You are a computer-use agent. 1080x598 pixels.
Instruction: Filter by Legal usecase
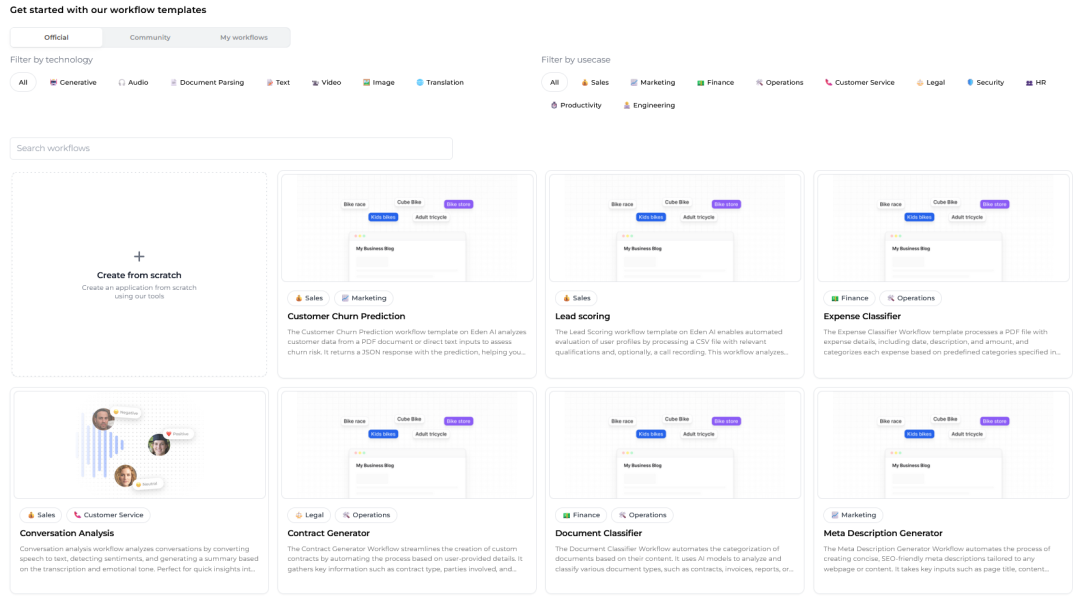click(x=931, y=83)
